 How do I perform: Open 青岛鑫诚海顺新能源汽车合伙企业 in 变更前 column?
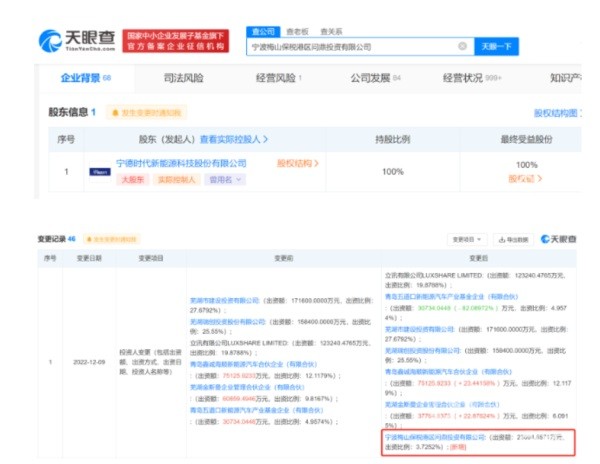pyautogui.click(x=254, y=364)
